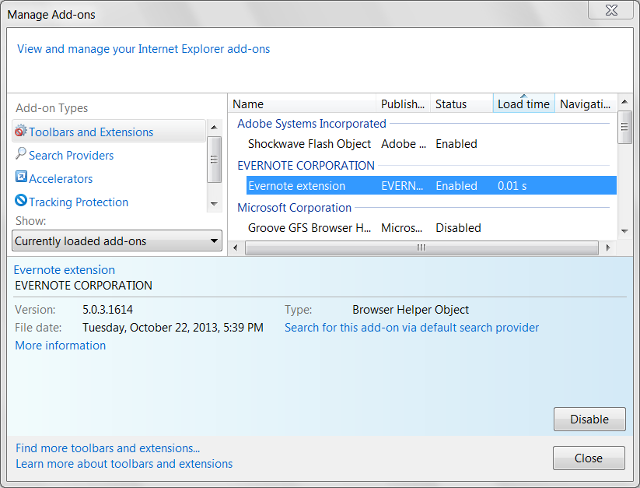Select the Evernote extension row
The width and height of the screenshot is (640, 488).
point(431,186)
